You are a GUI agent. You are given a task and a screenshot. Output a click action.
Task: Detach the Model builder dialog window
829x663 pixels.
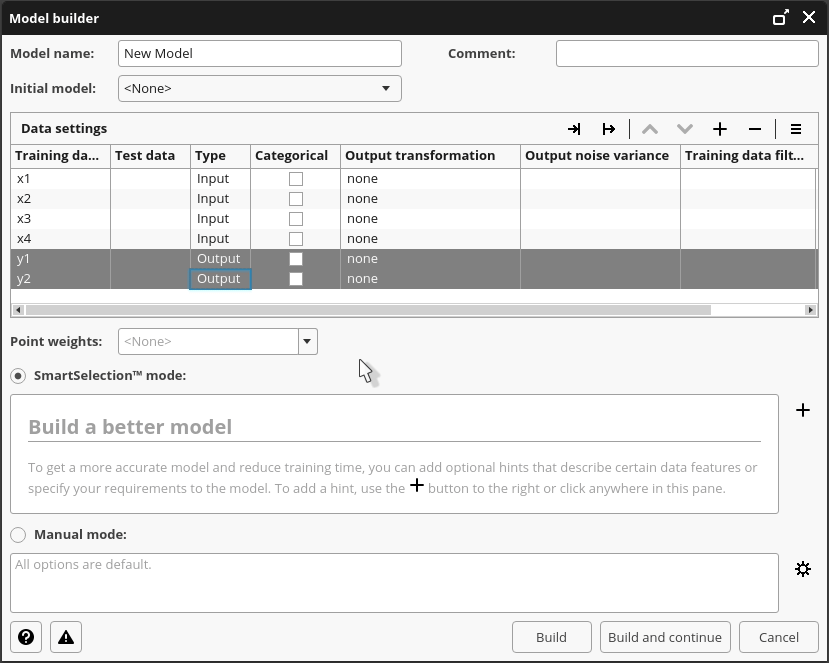(781, 17)
